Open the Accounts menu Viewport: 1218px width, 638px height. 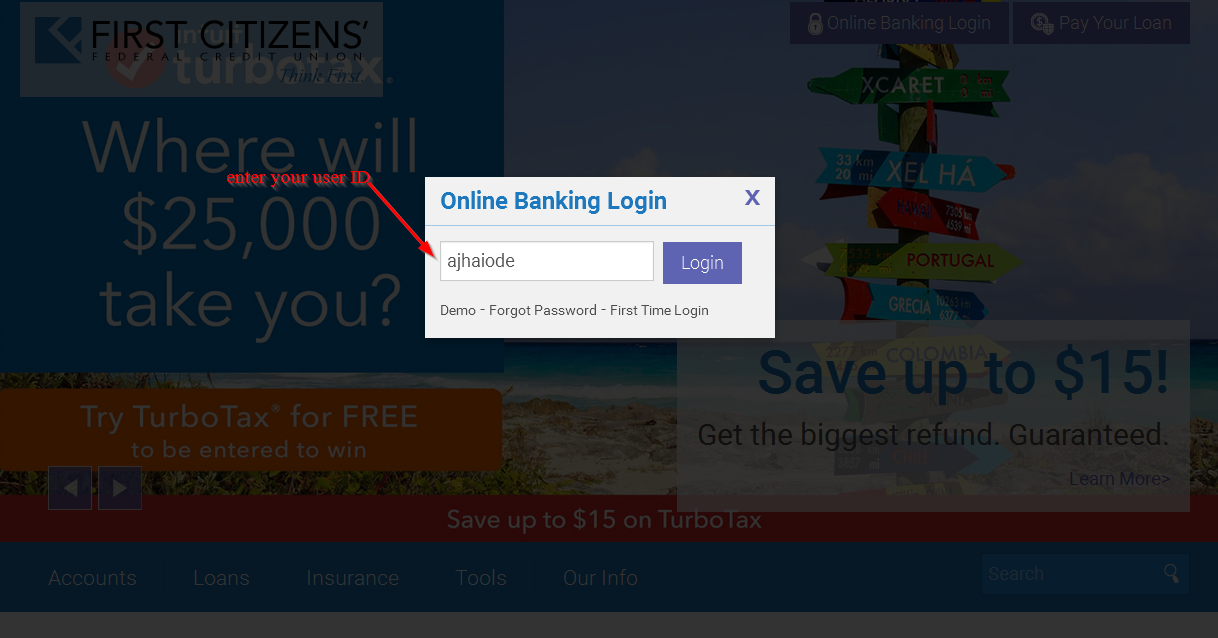click(x=92, y=578)
